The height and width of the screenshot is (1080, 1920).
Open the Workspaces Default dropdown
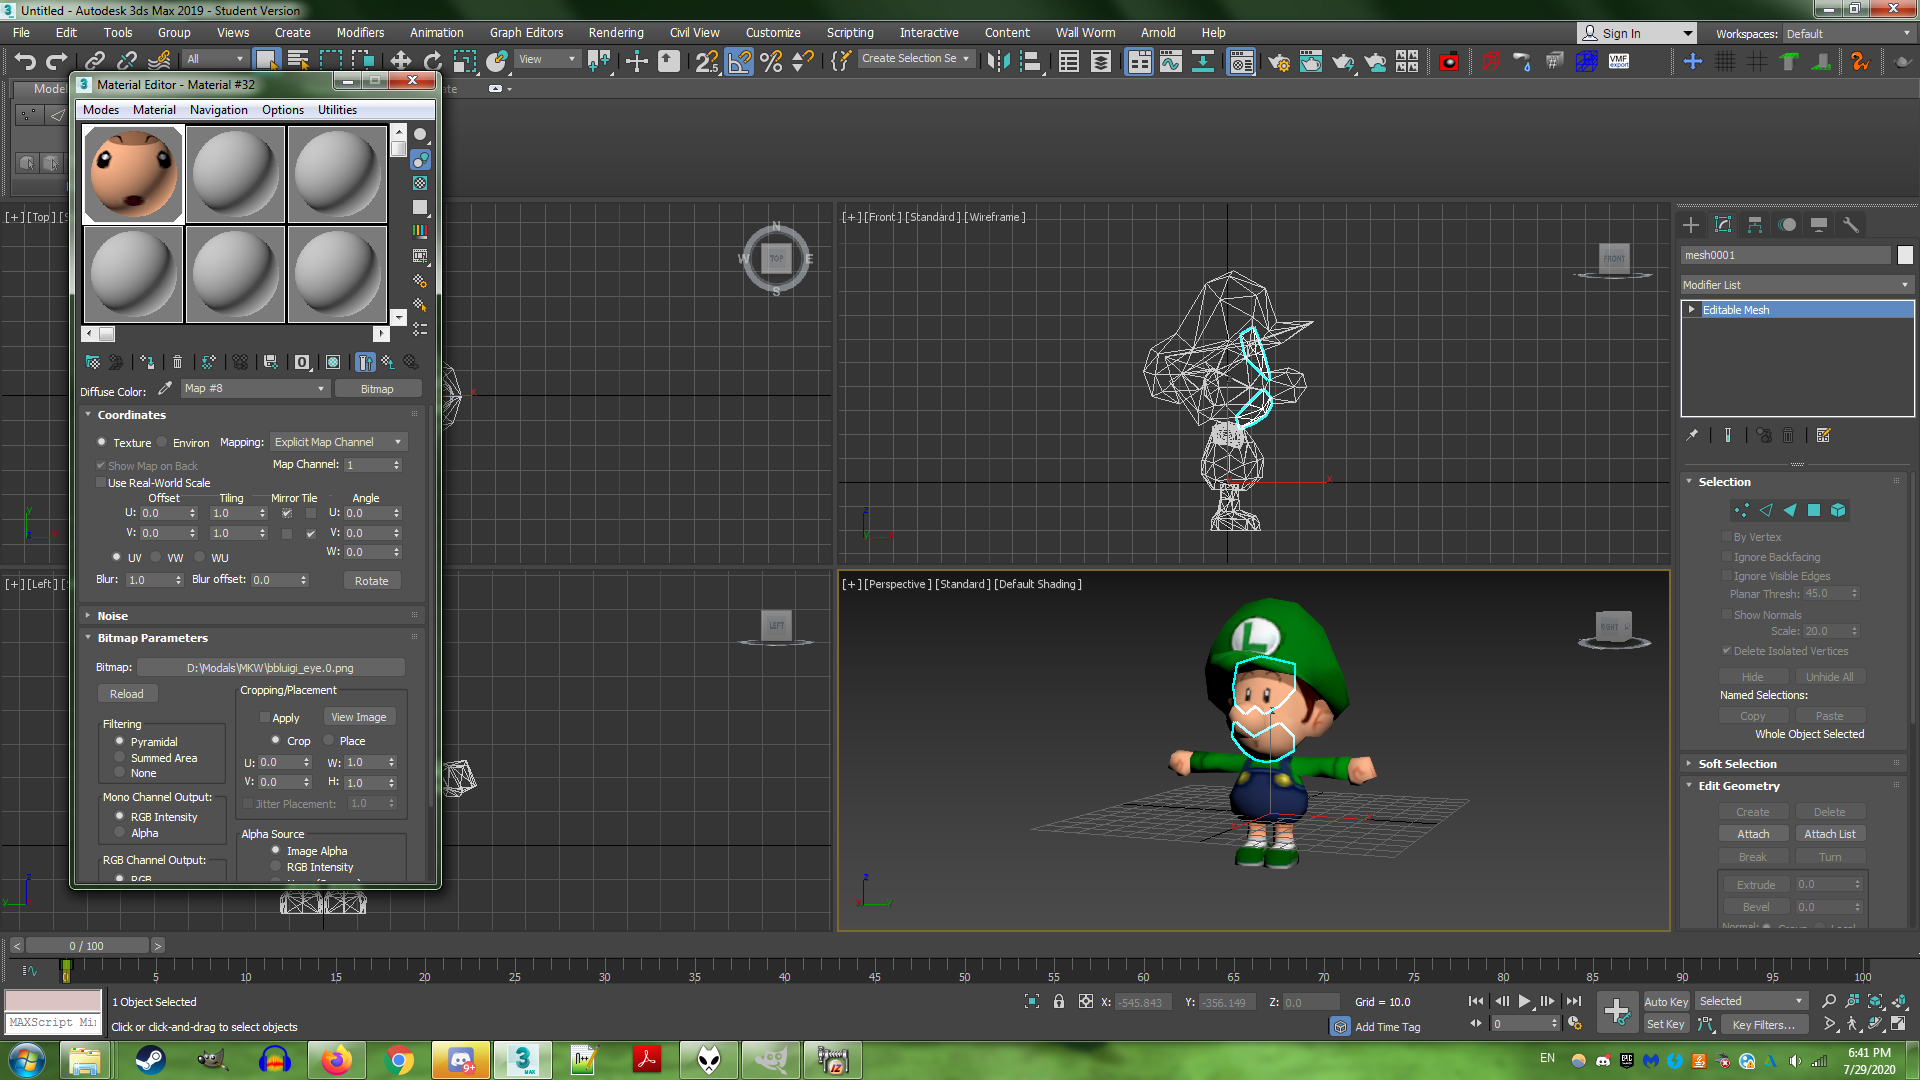pos(1848,33)
